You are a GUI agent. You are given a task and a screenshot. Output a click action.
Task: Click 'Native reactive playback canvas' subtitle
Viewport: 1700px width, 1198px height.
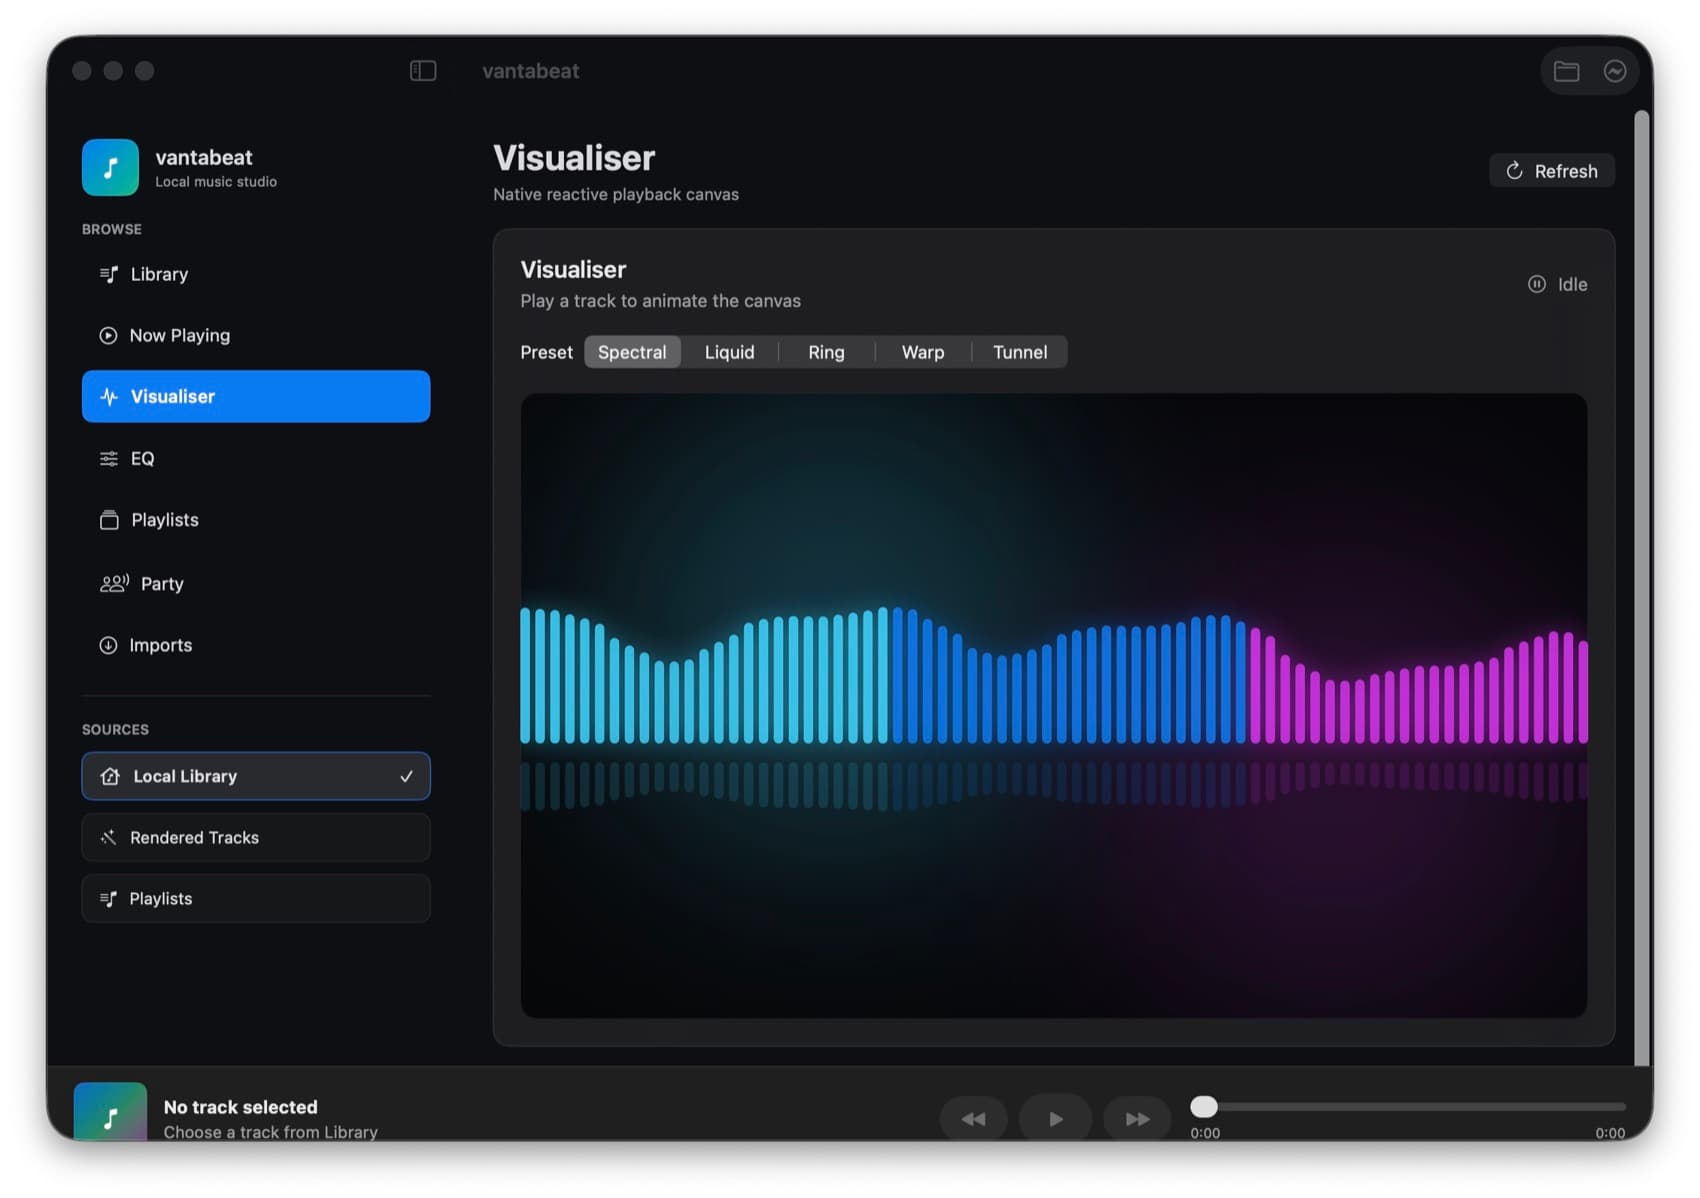616,194
